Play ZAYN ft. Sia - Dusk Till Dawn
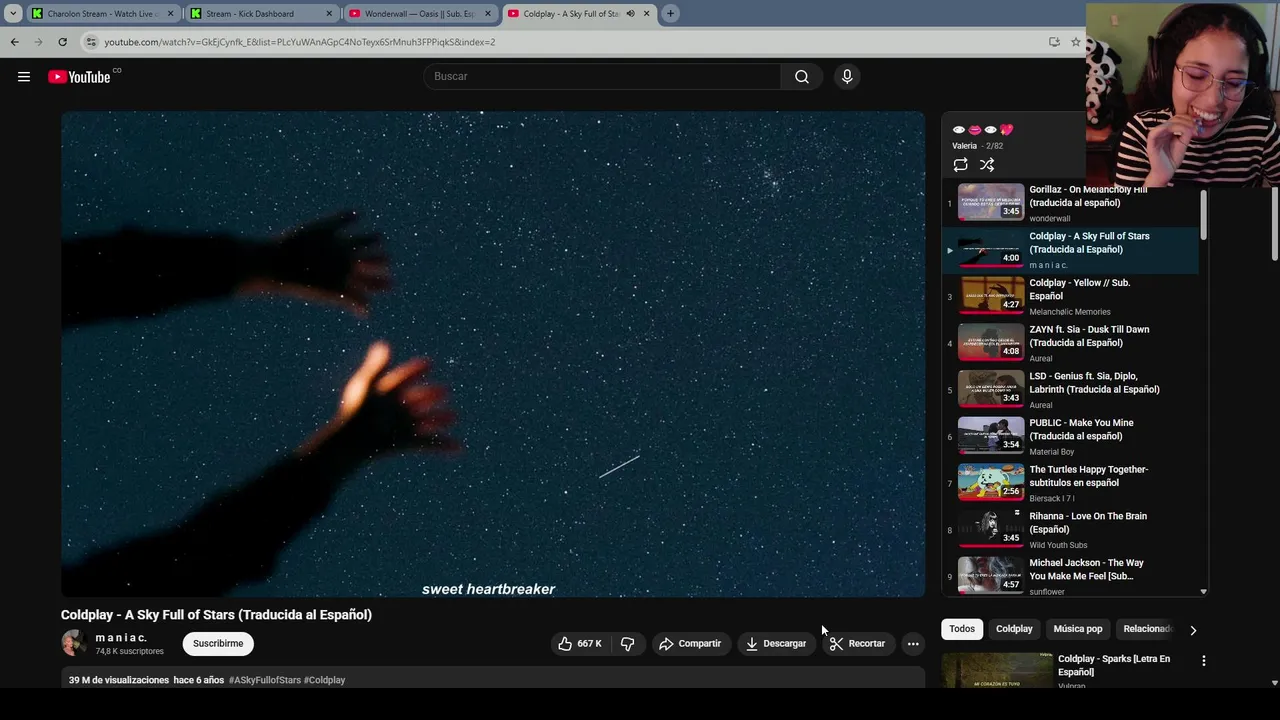Viewport: 1280px width, 720px height. 1070,343
